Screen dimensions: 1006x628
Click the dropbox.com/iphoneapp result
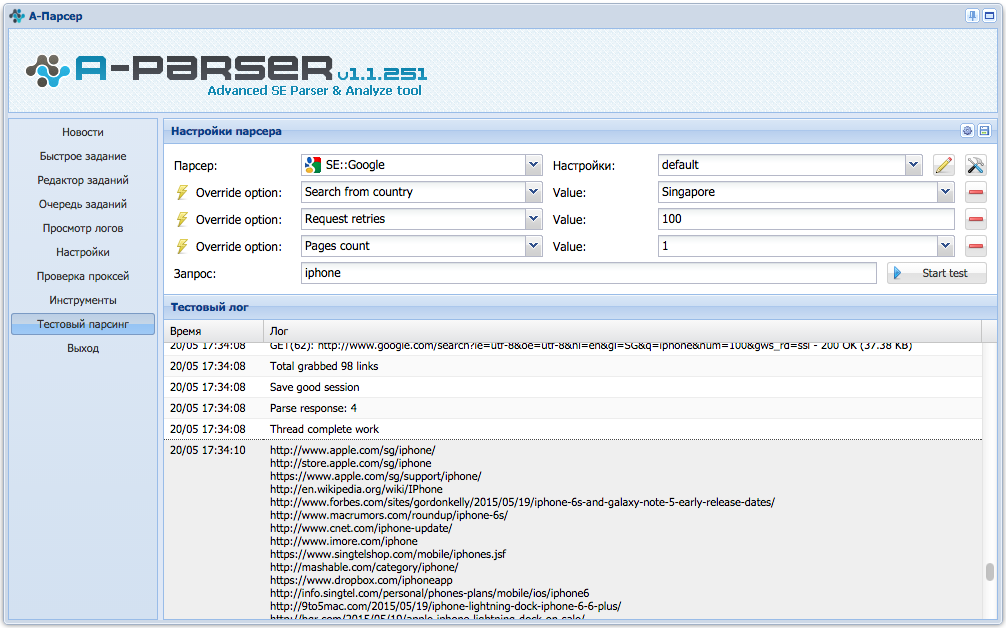click(x=361, y=580)
